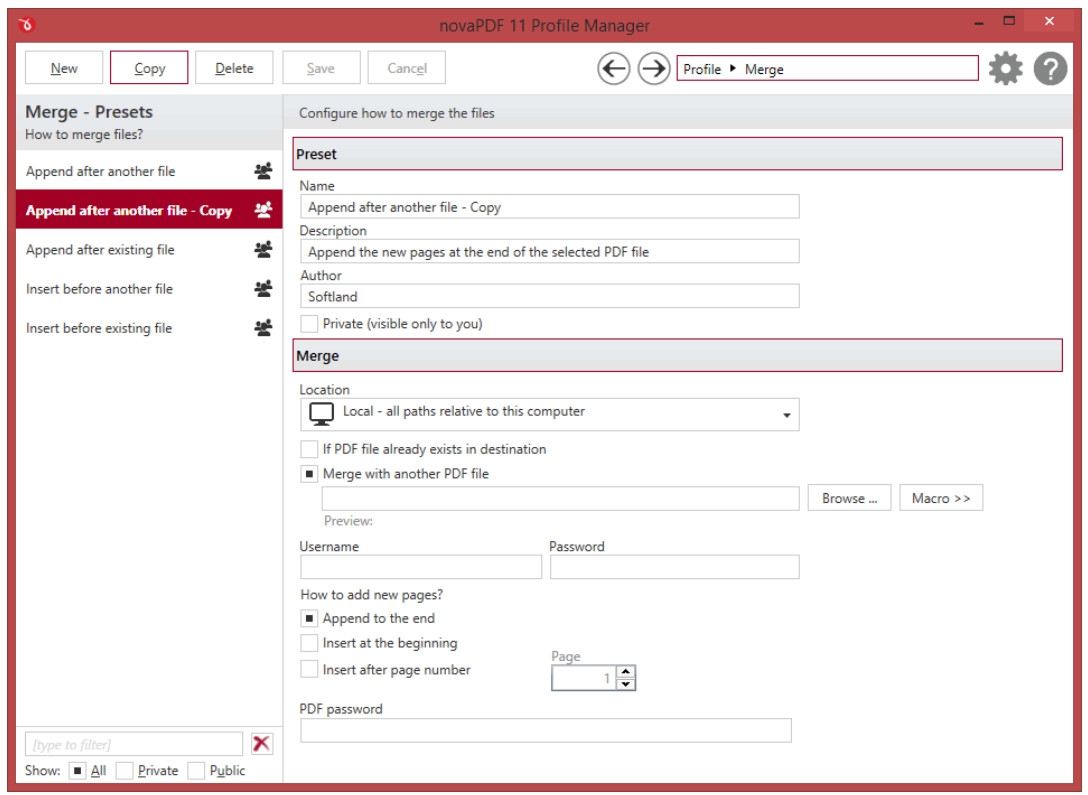Click the PDF password input field

(545, 731)
